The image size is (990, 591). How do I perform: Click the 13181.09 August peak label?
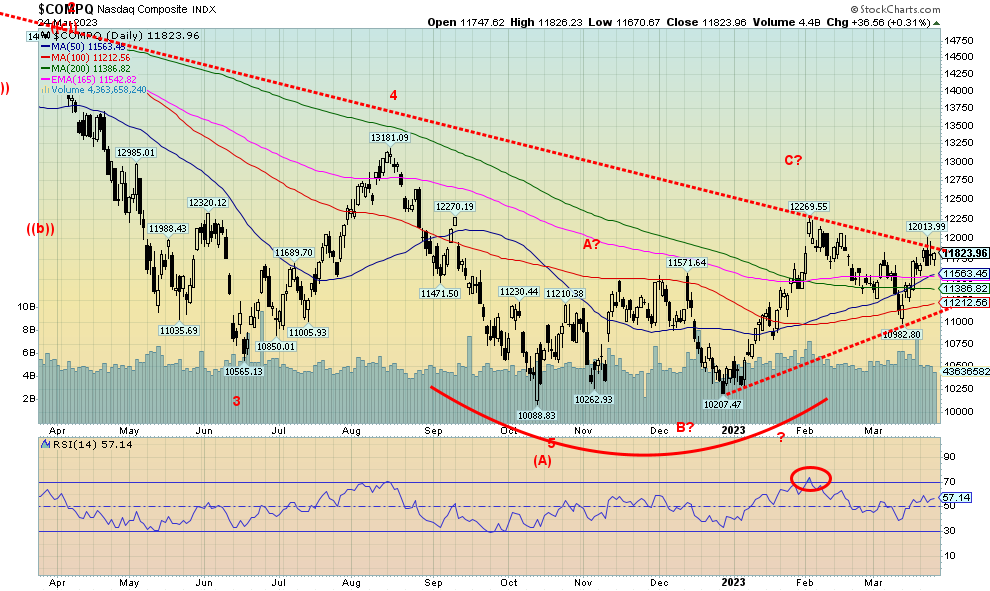(x=390, y=138)
